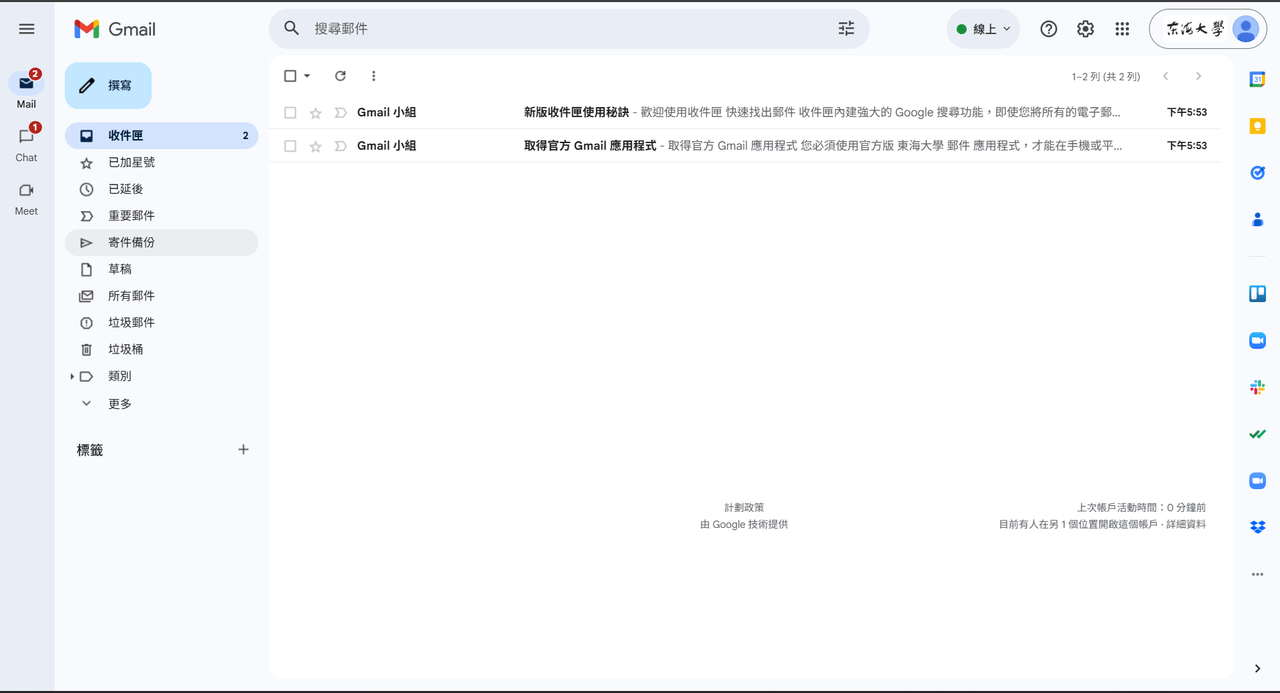Click the search filter options icon

[846, 29]
